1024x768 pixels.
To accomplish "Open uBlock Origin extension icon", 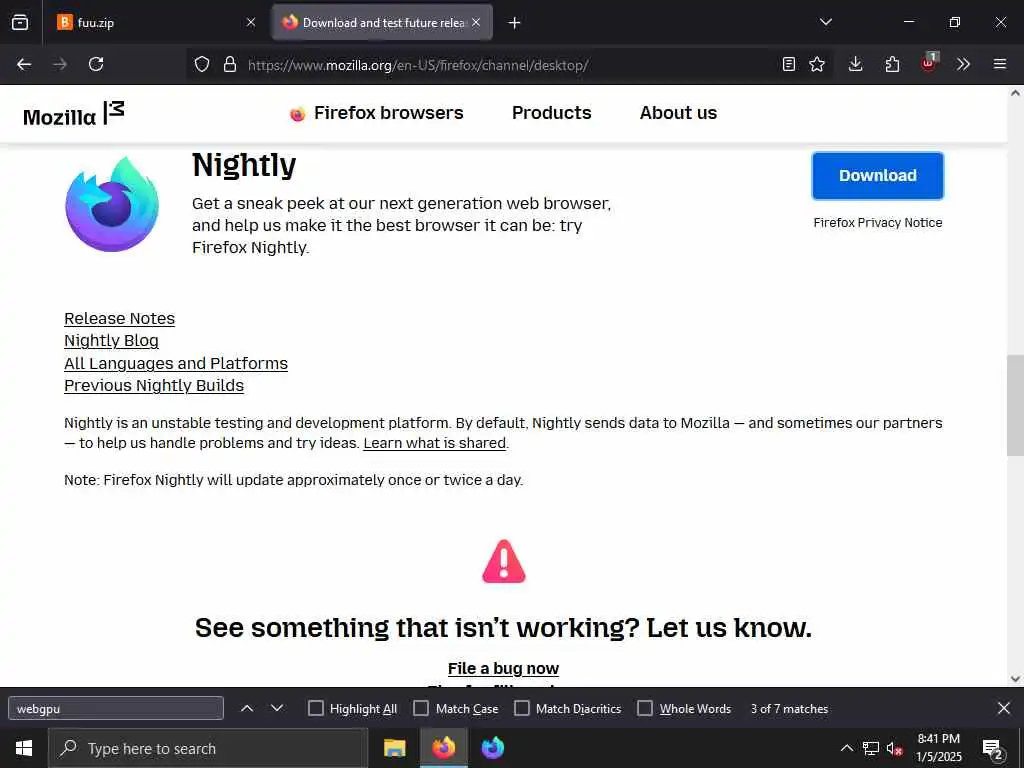I will point(929,63).
